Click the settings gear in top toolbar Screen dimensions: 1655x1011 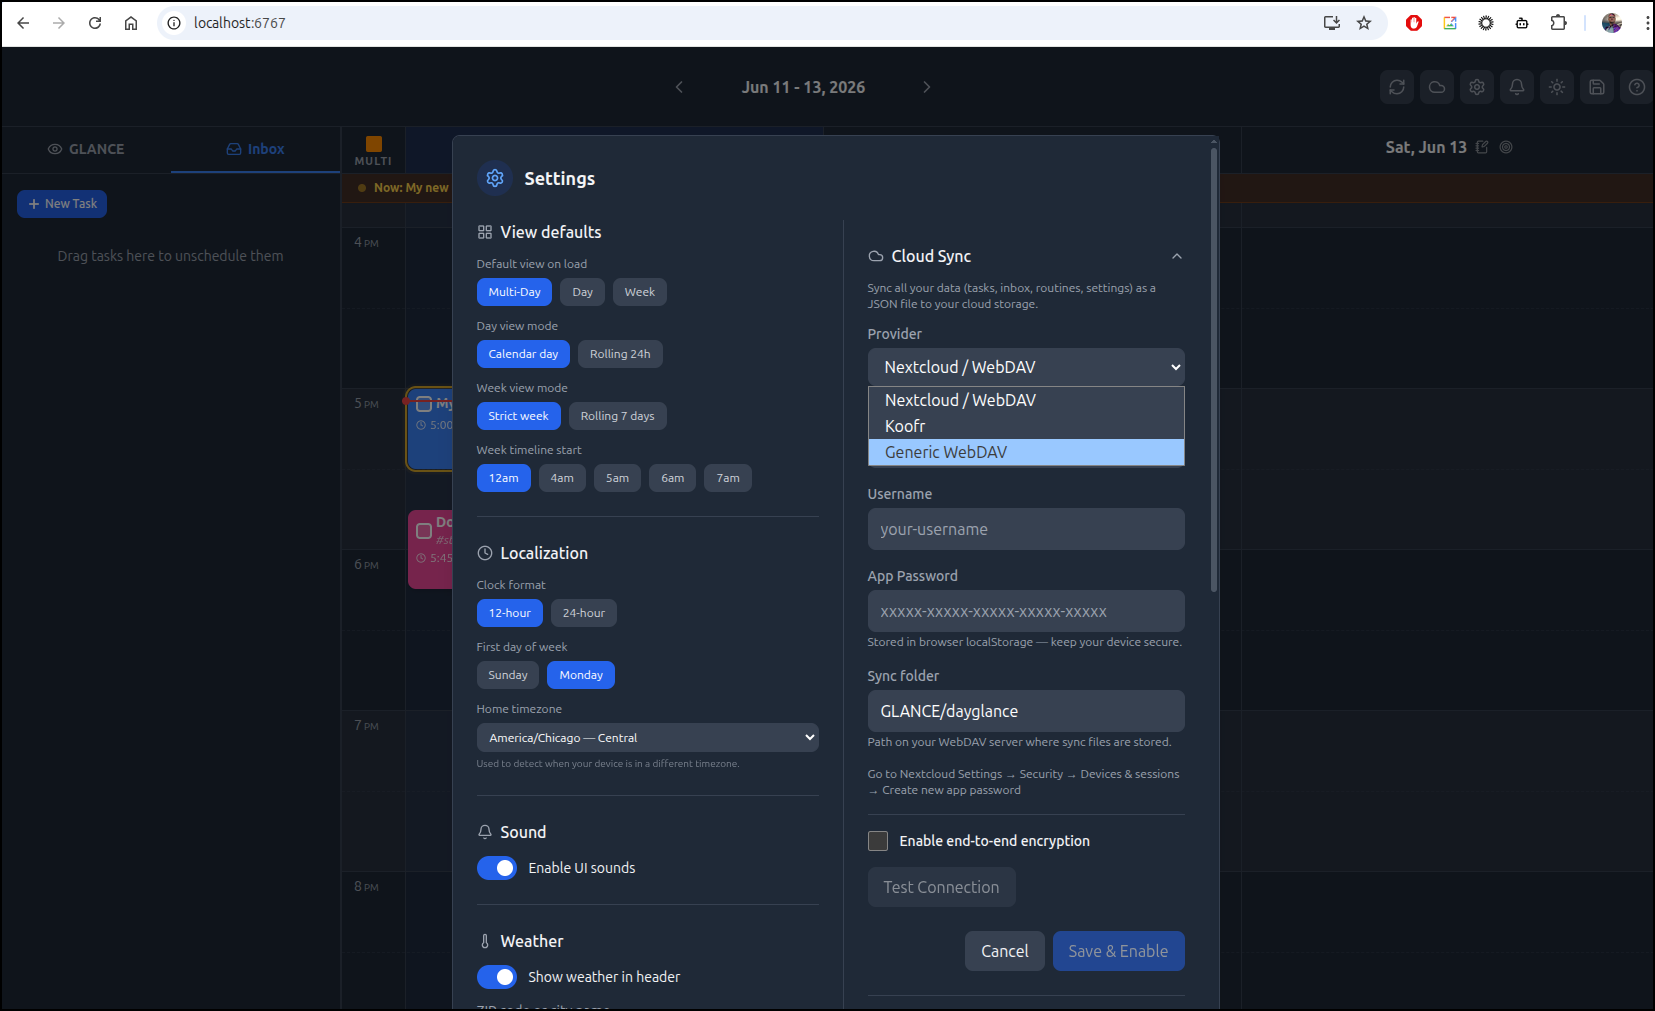click(x=1477, y=87)
